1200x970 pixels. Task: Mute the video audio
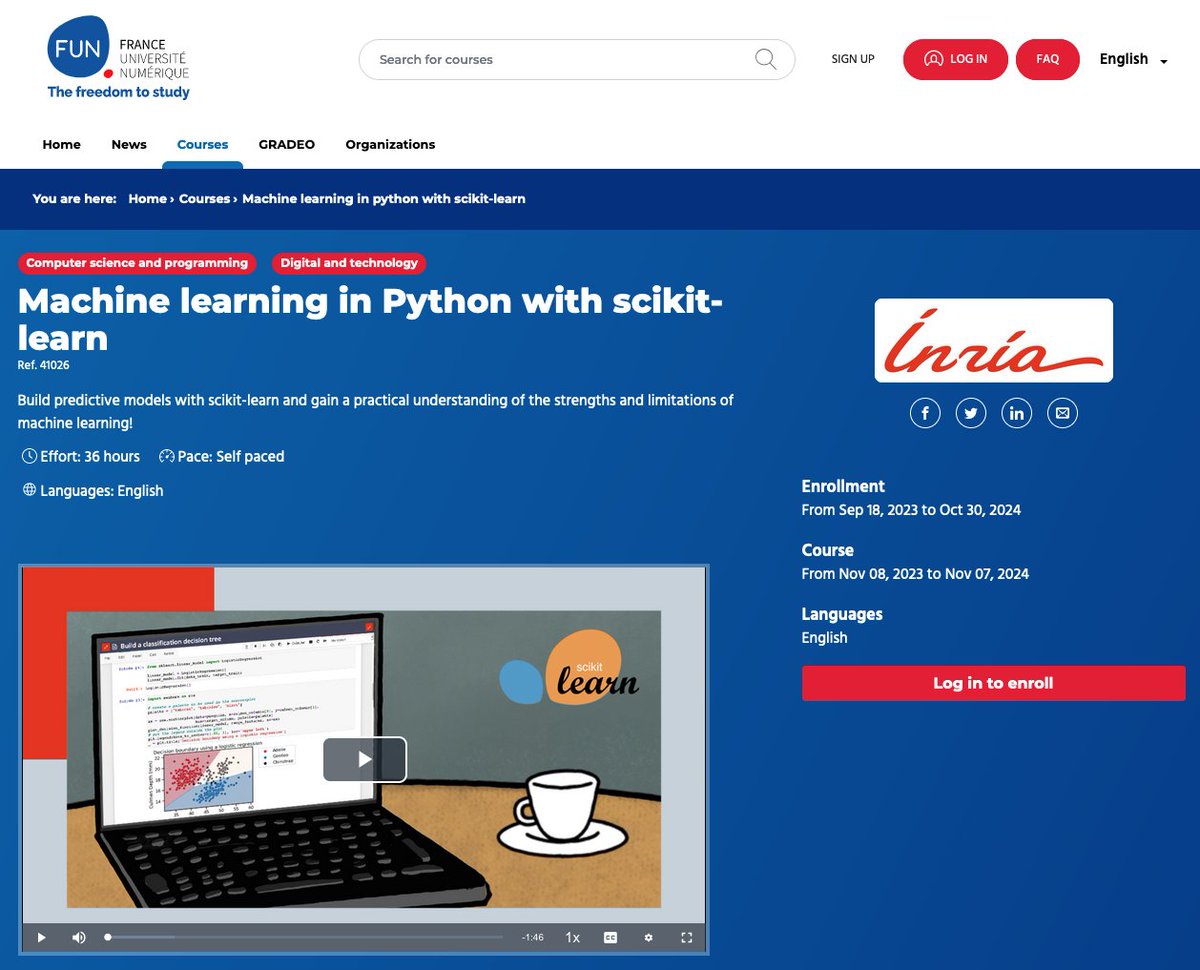(78, 937)
